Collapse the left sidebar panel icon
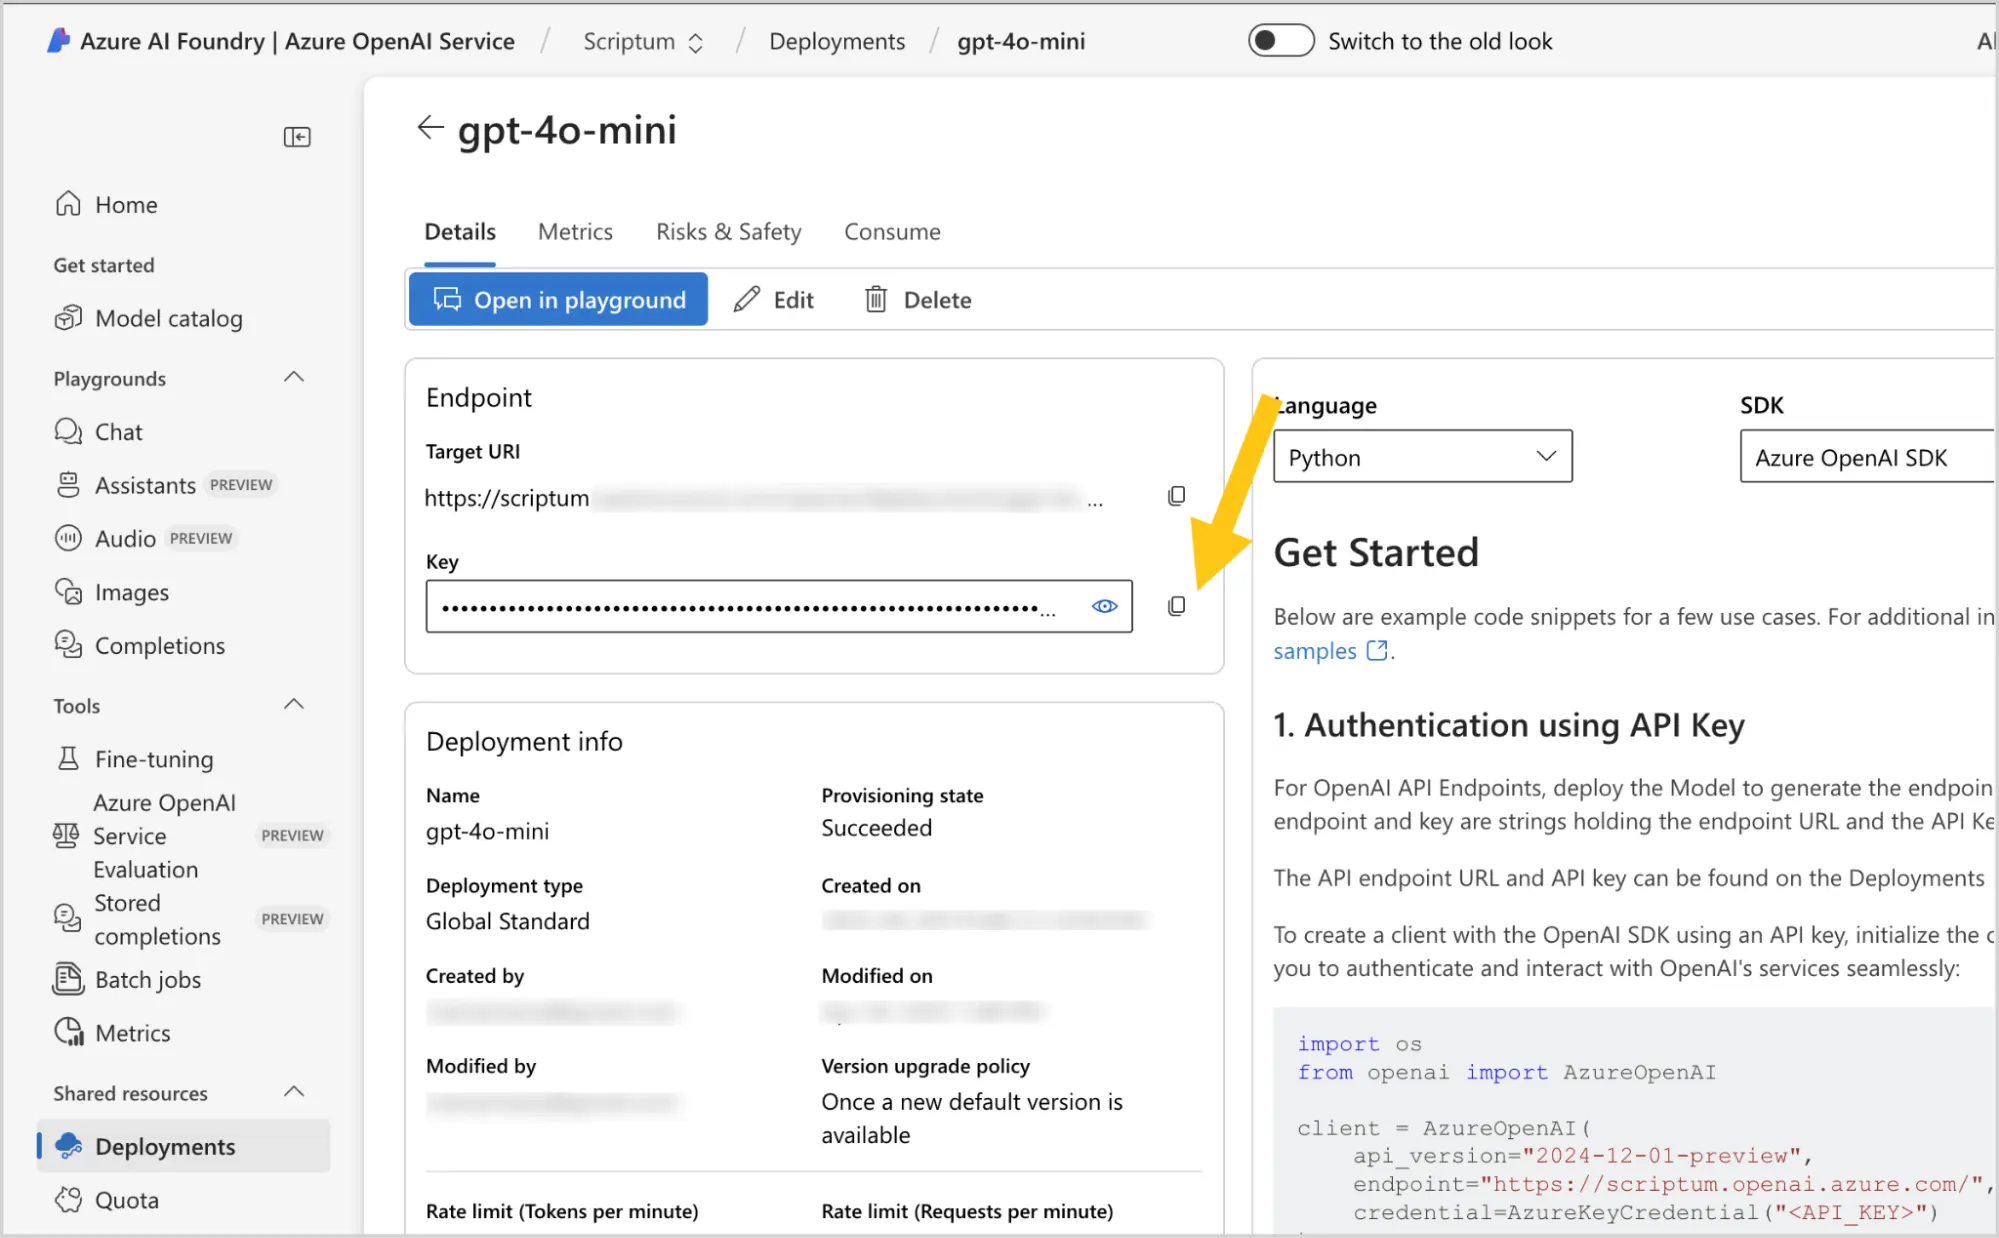1999x1238 pixels. pyautogui.click(x=297, y=137)
